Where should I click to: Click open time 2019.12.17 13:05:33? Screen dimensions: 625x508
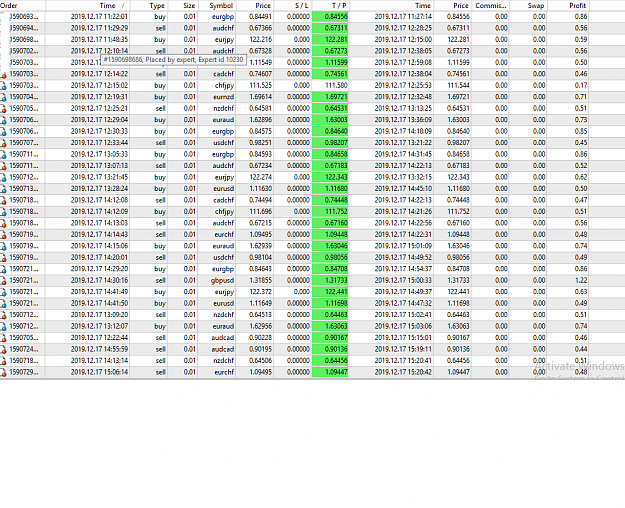(99, 155)
